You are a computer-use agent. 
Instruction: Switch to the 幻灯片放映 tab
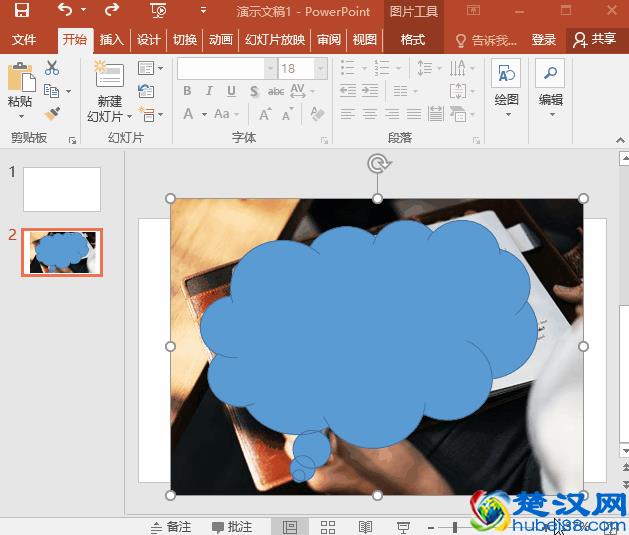[275, 40]
